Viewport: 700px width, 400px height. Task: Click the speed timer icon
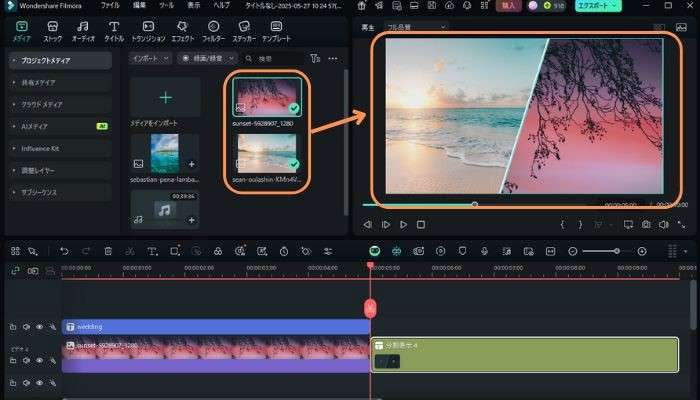[x=284, y=251]
